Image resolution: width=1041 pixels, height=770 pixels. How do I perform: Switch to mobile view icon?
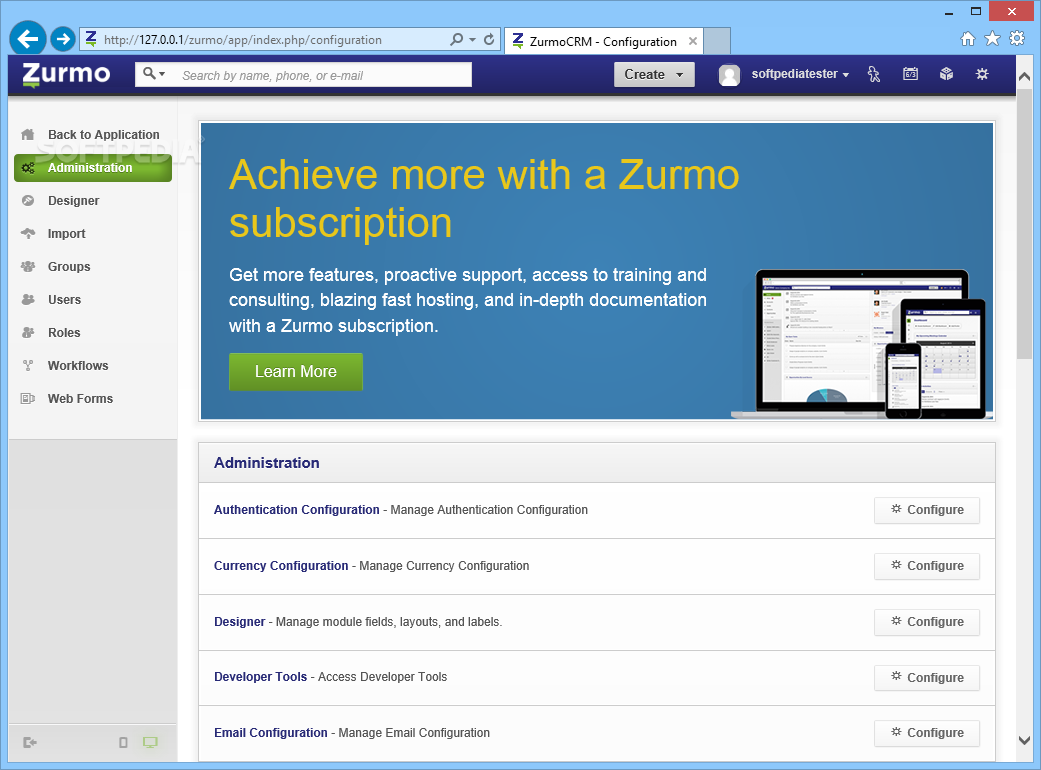123,742
